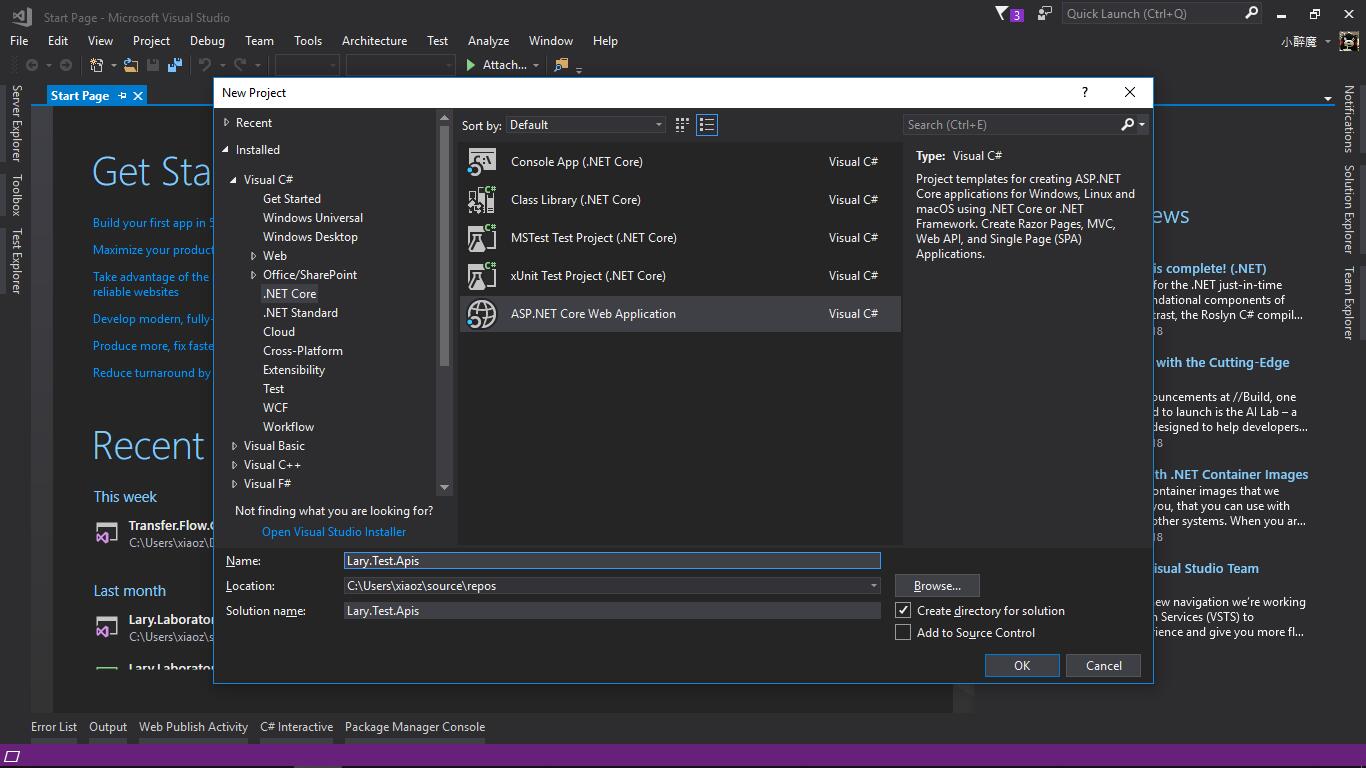Select the Console App (.NET Core) template
The width and height of the screenshot is (1366, 768).
(x=680, y=162)
